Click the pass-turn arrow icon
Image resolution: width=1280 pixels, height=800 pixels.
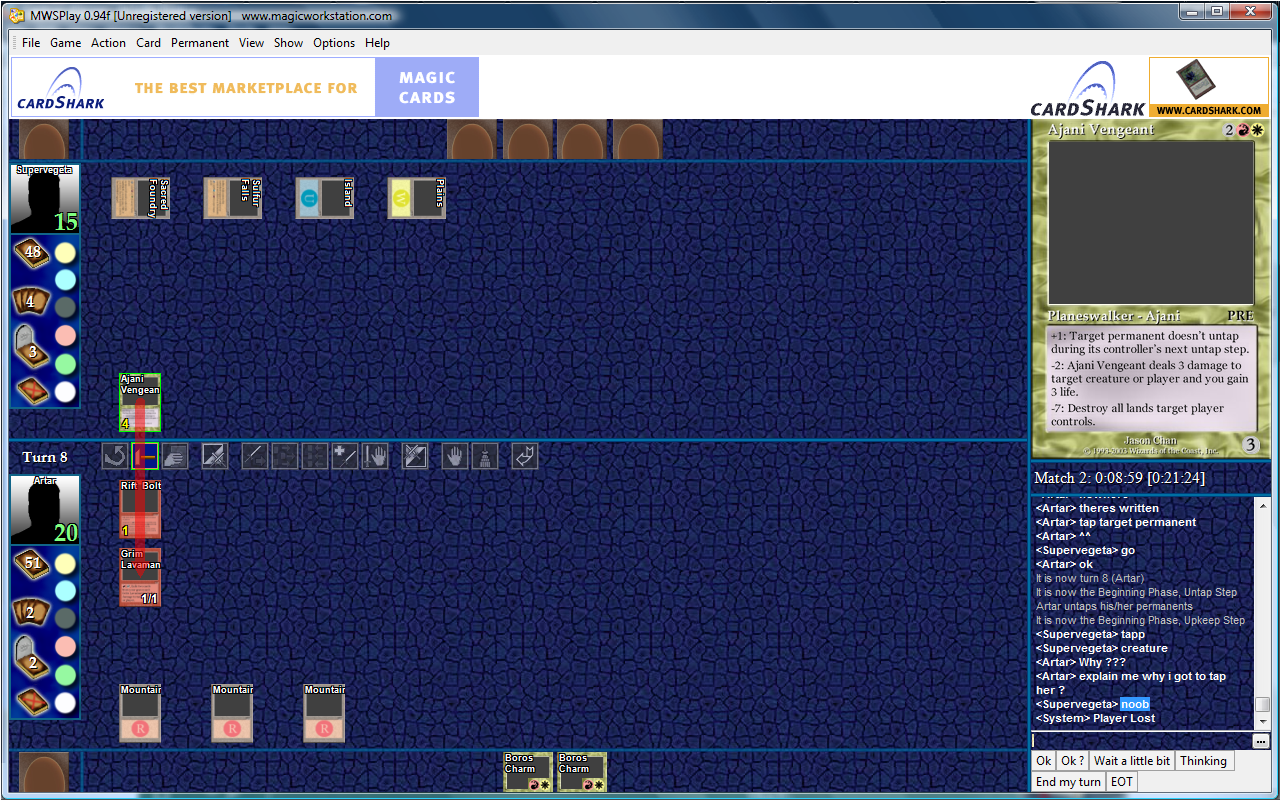point(525,457)
